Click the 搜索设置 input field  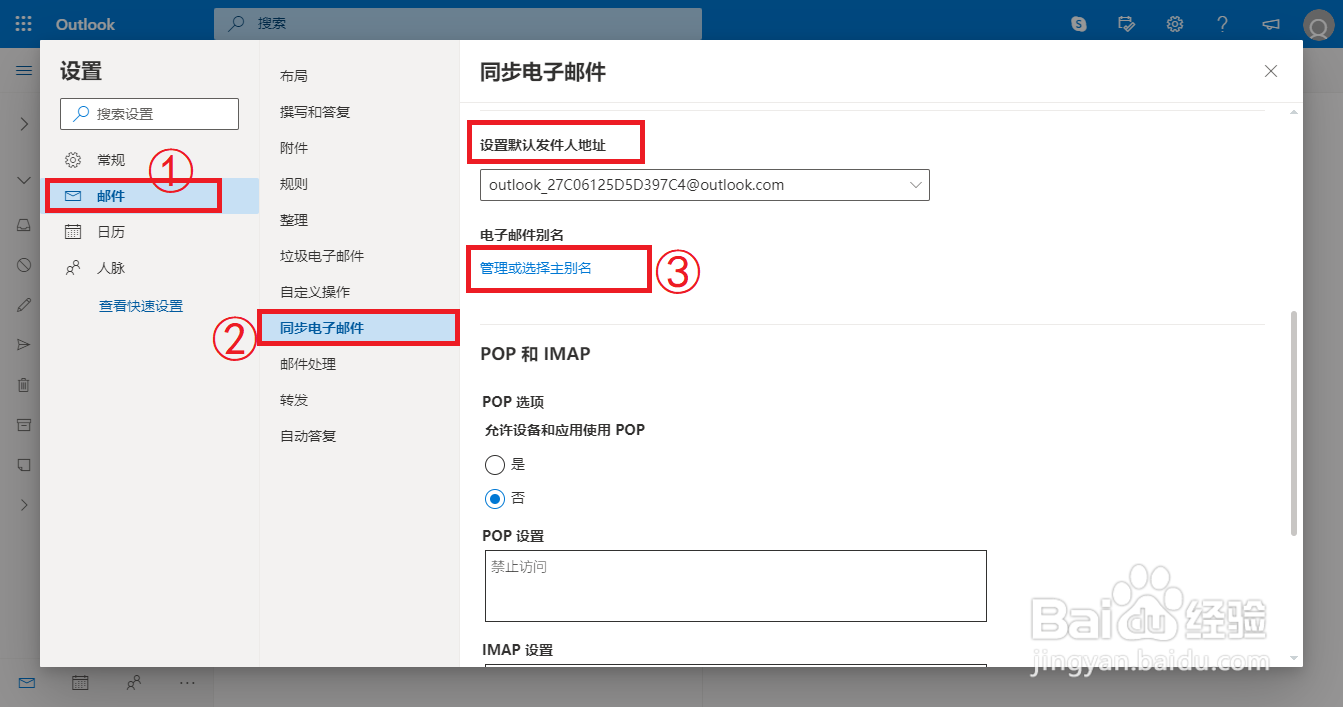[150, 114]
